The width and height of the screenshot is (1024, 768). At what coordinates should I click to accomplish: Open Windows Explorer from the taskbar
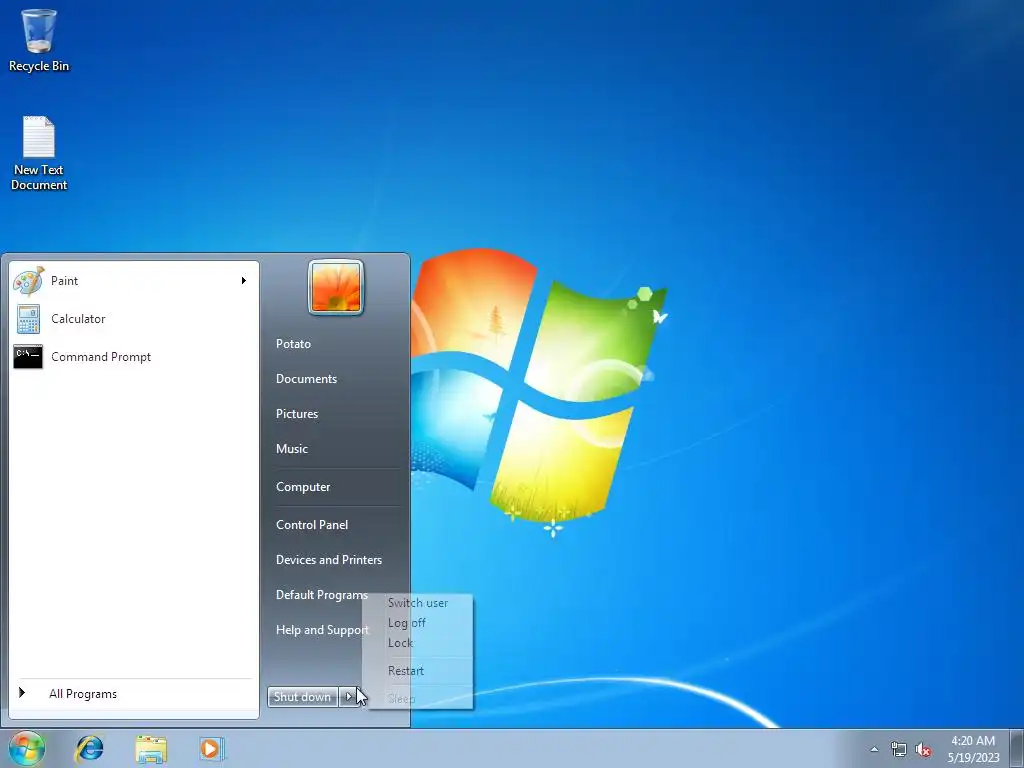pyautogui.click(x=151, y=748)
